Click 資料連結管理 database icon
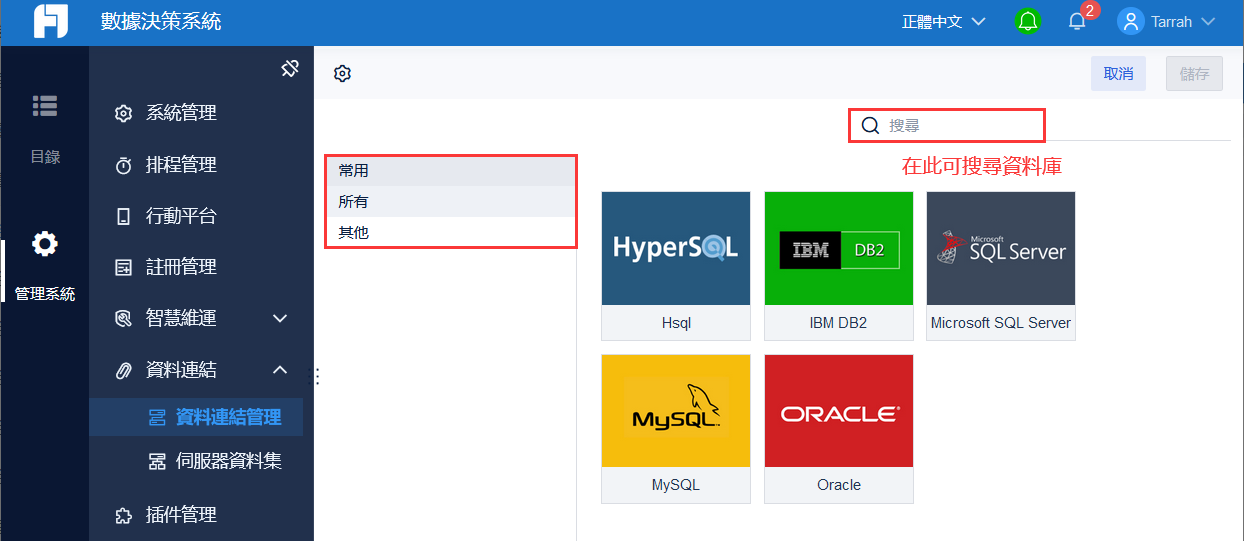The image size is (1244, 541). point(157,418)
